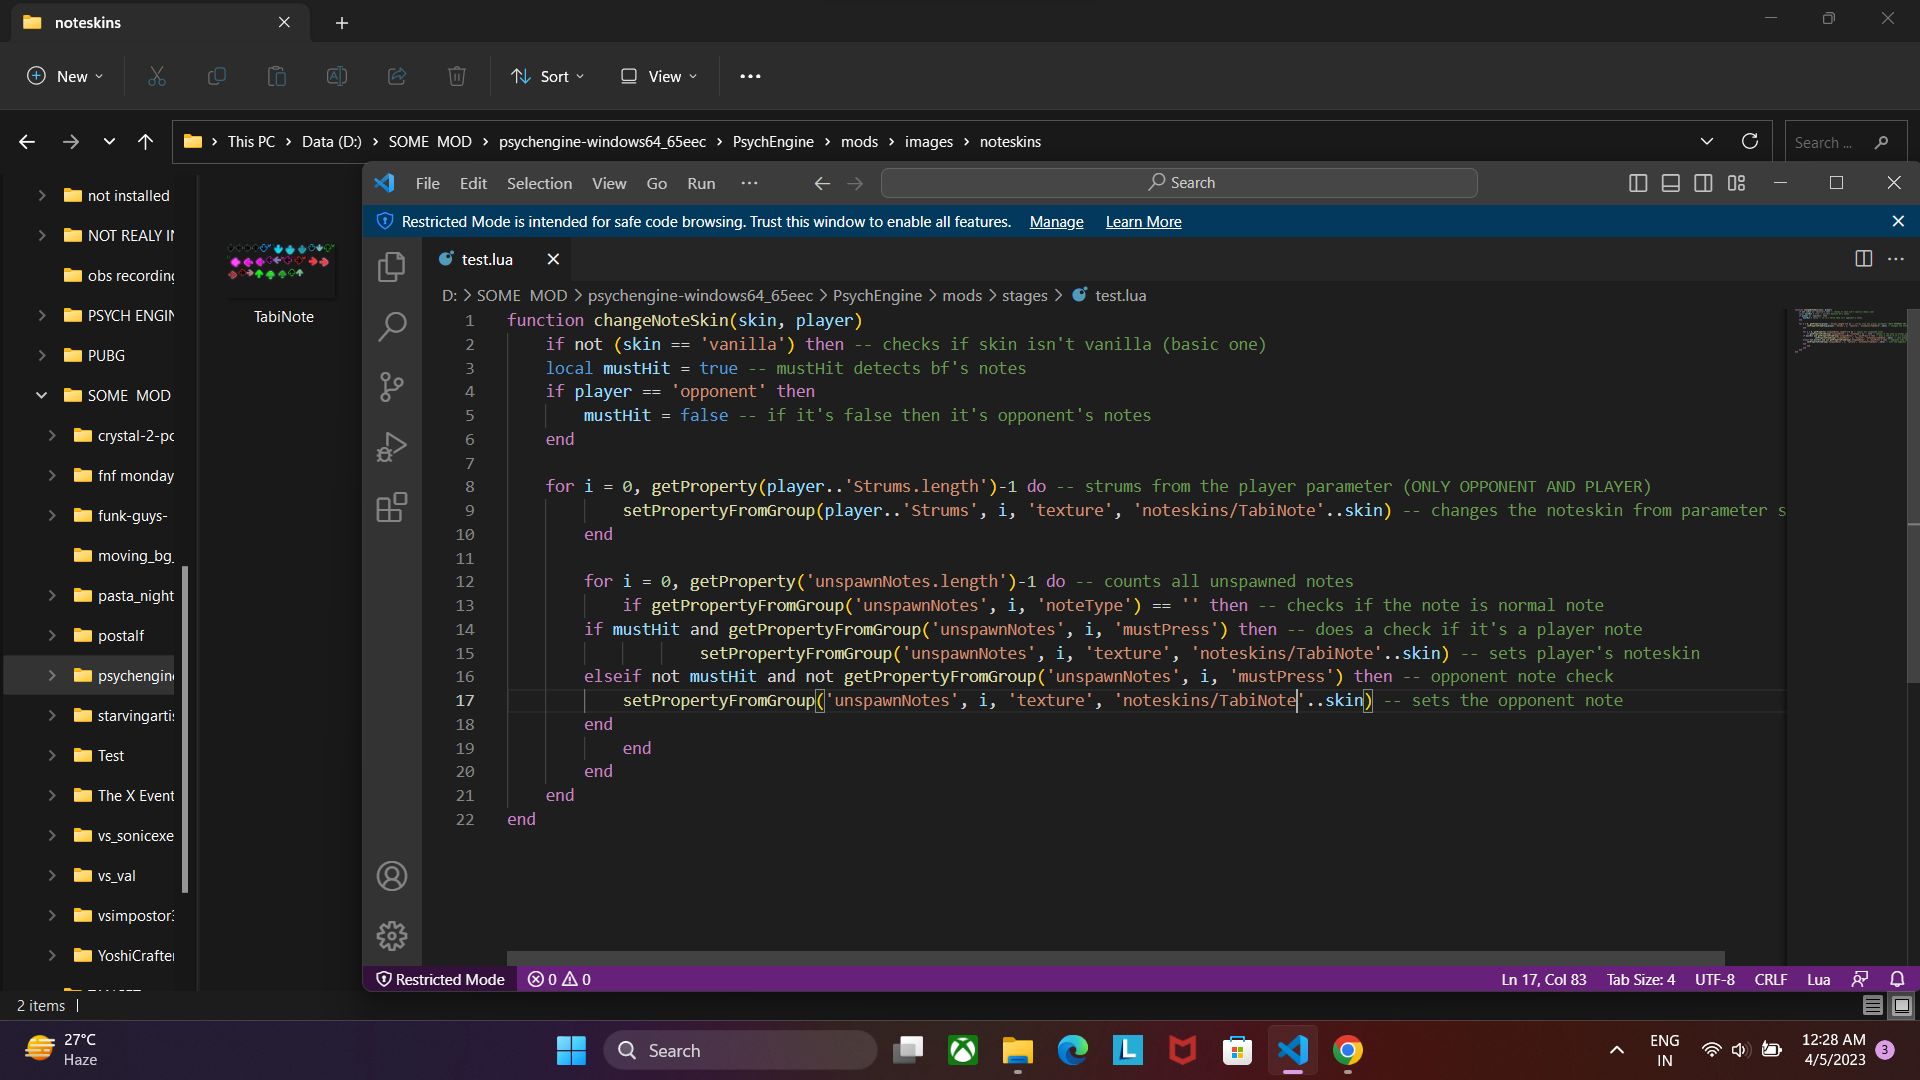This screenshot has width=1920, height=1080.
Task: Click the File Explorer navigation pane scrollbar
Action: [x=185, y=728]
